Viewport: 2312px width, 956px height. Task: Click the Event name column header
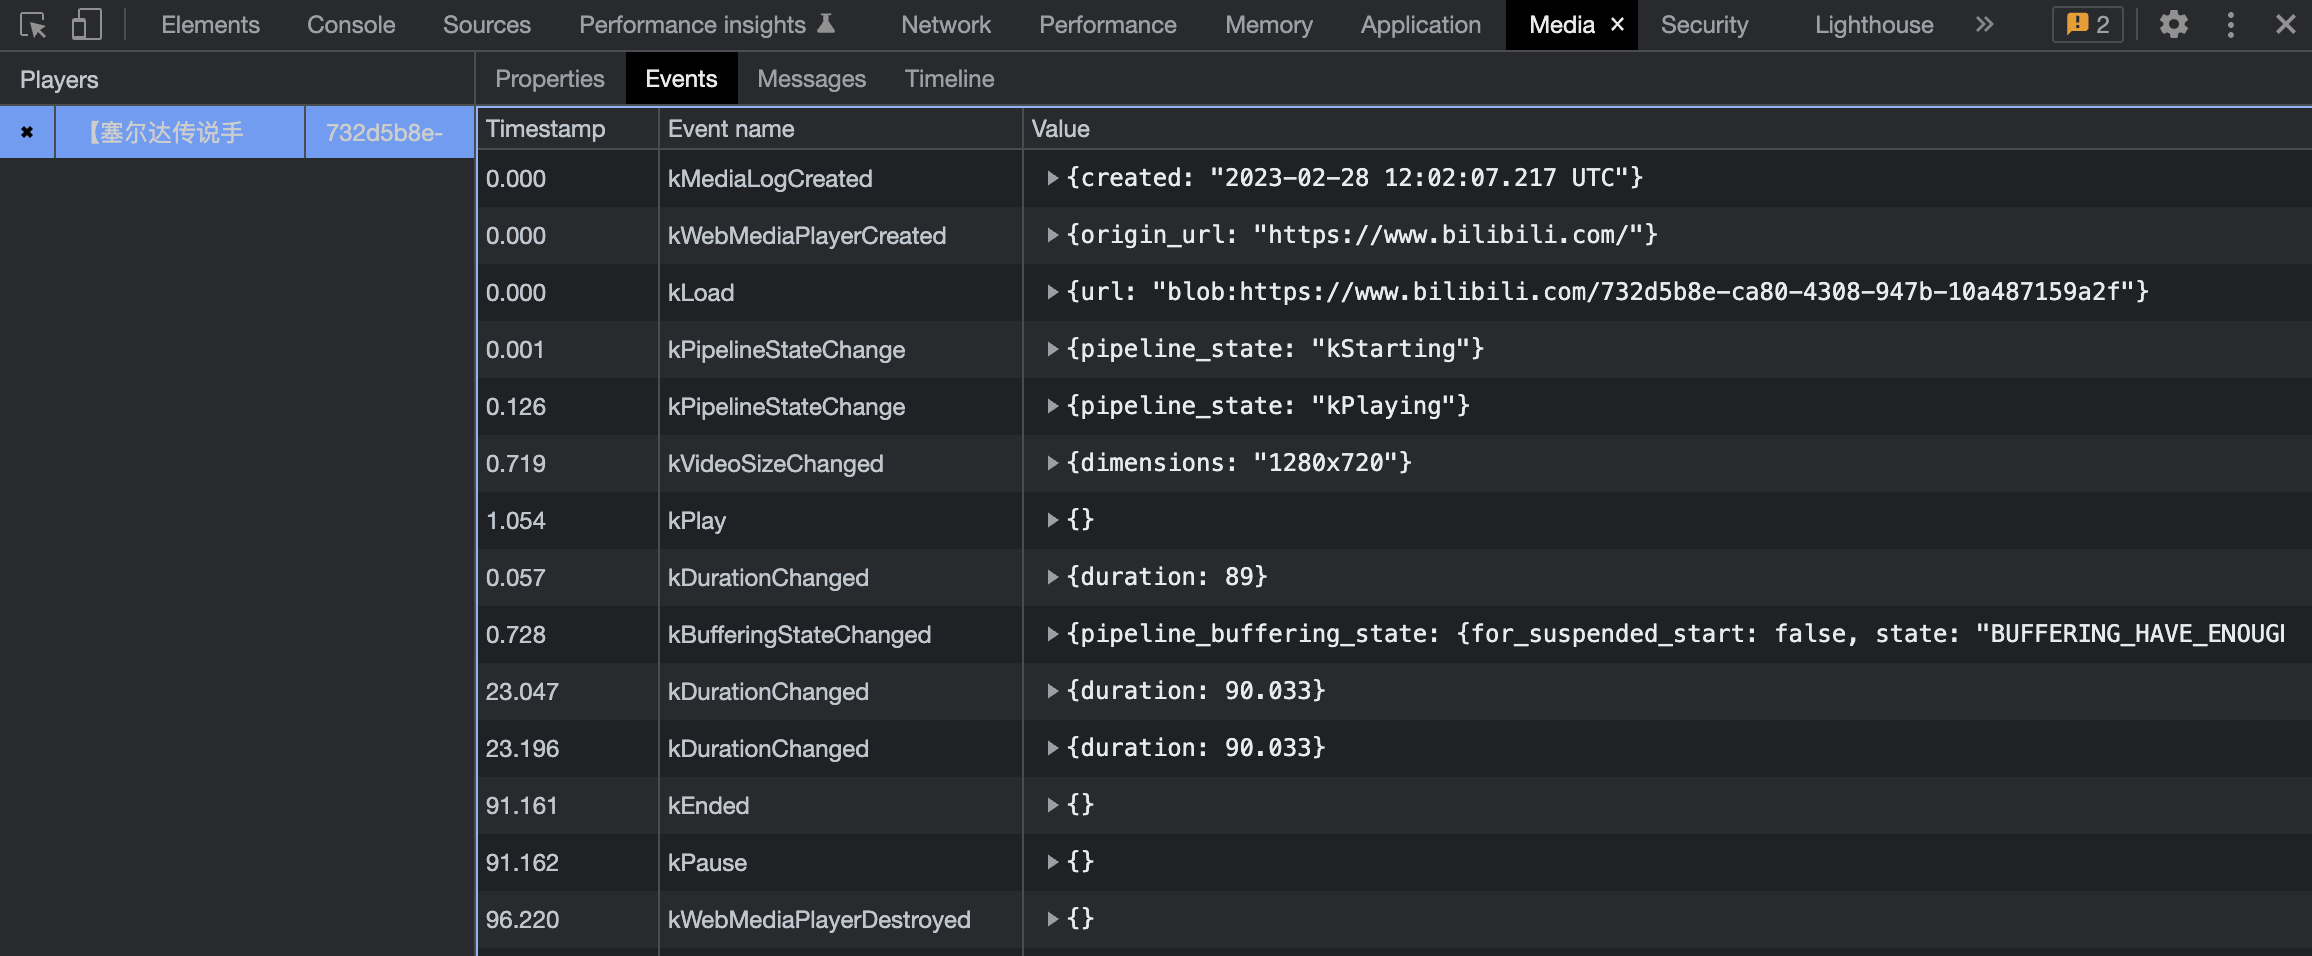click(x=731, y=129)
